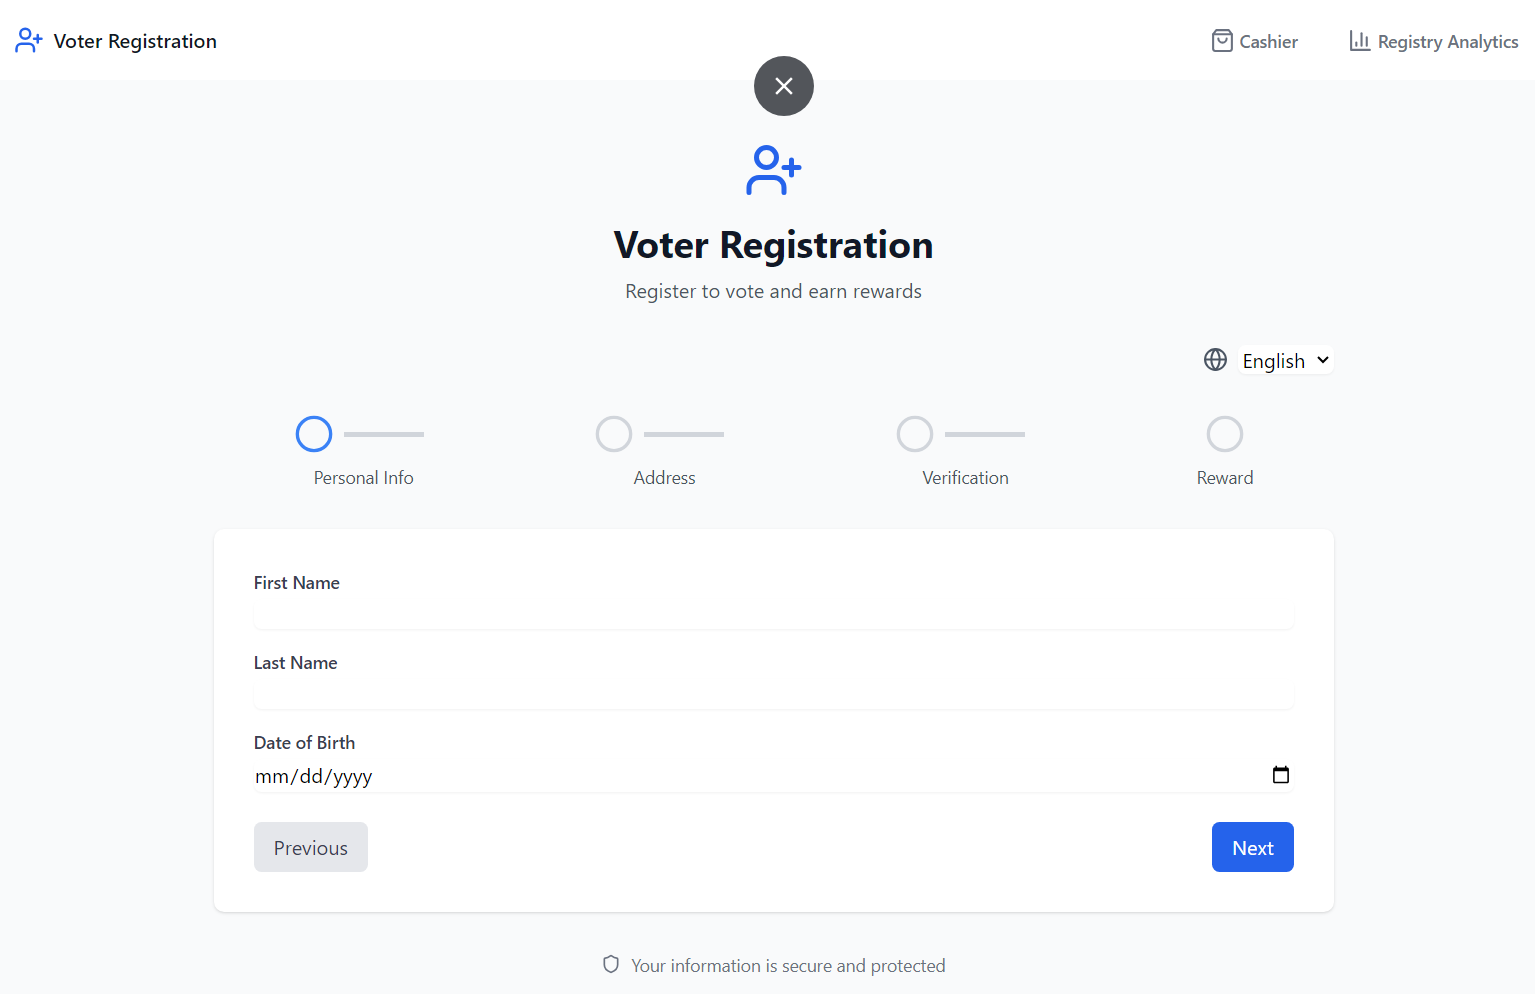Click the Reward step progress connector line
The width and height of the screenshot is (1535, 994).
[985, 433]
